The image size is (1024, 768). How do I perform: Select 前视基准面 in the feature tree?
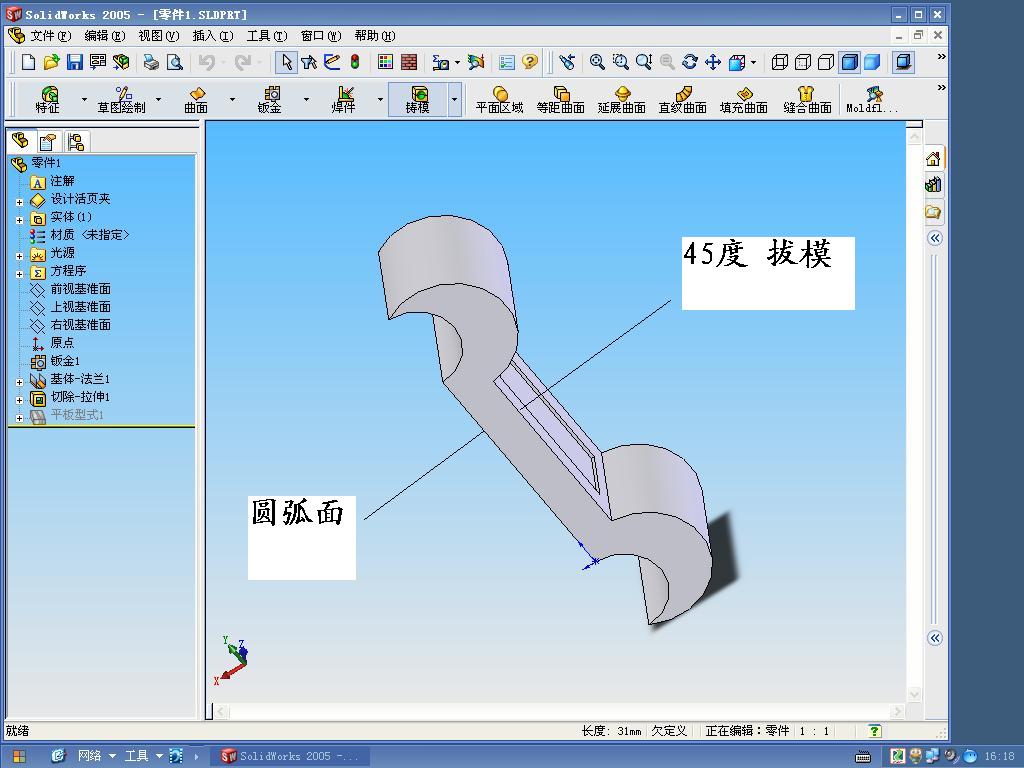click(70, 289)
